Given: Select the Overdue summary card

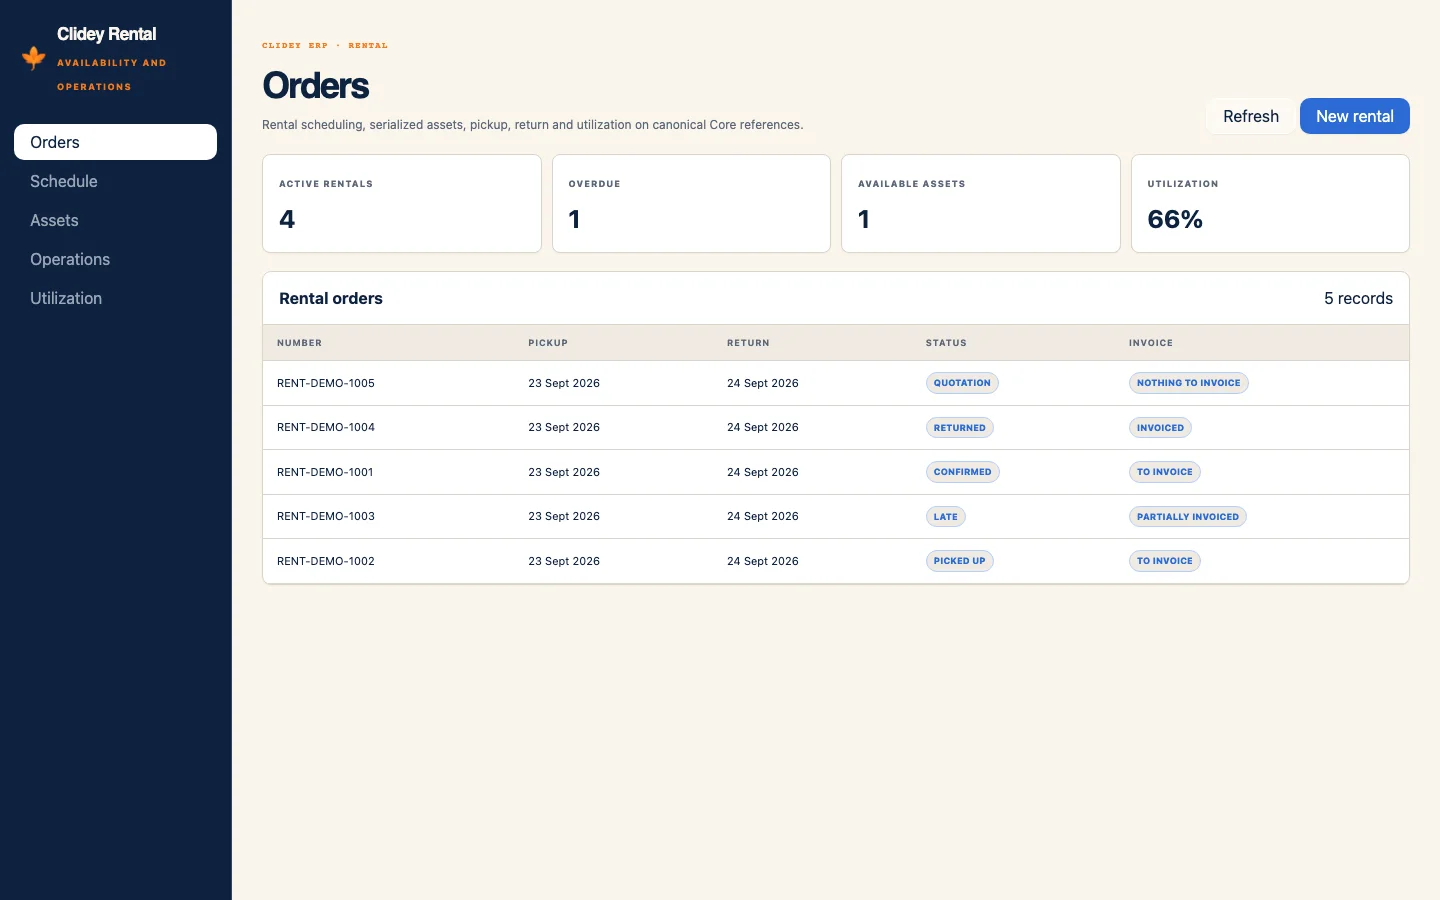Looking at the screenshot, I should click(x=691, y=203).
